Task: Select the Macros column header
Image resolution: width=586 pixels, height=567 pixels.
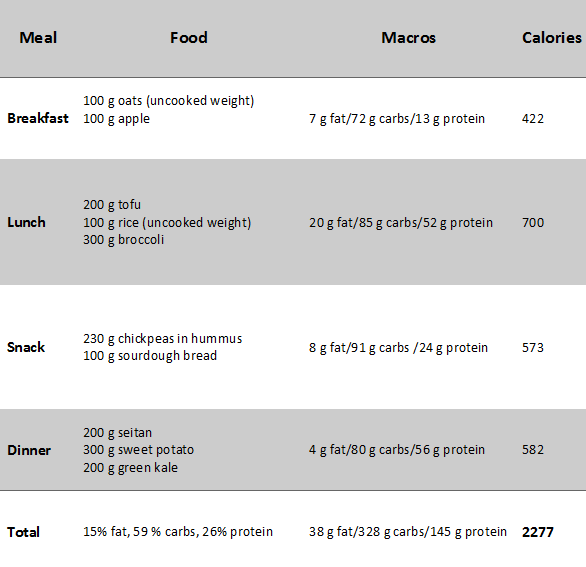Action: pos(408,38)
